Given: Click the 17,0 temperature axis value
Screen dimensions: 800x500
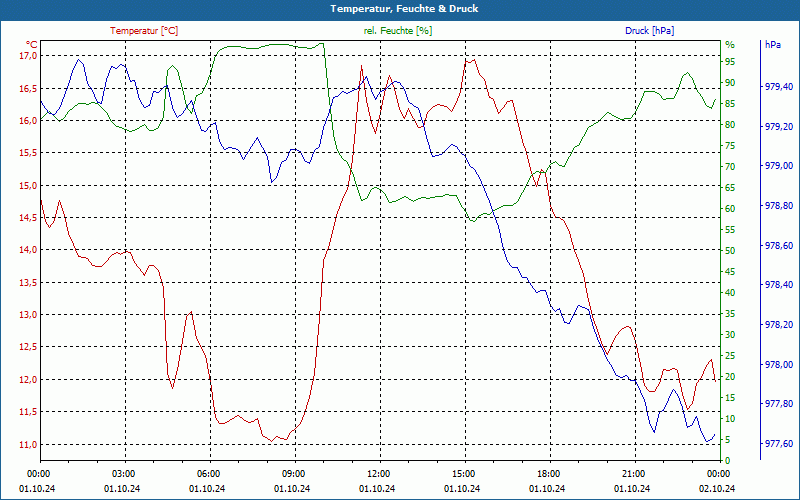Looking at the screenshot, I should 28,55.
